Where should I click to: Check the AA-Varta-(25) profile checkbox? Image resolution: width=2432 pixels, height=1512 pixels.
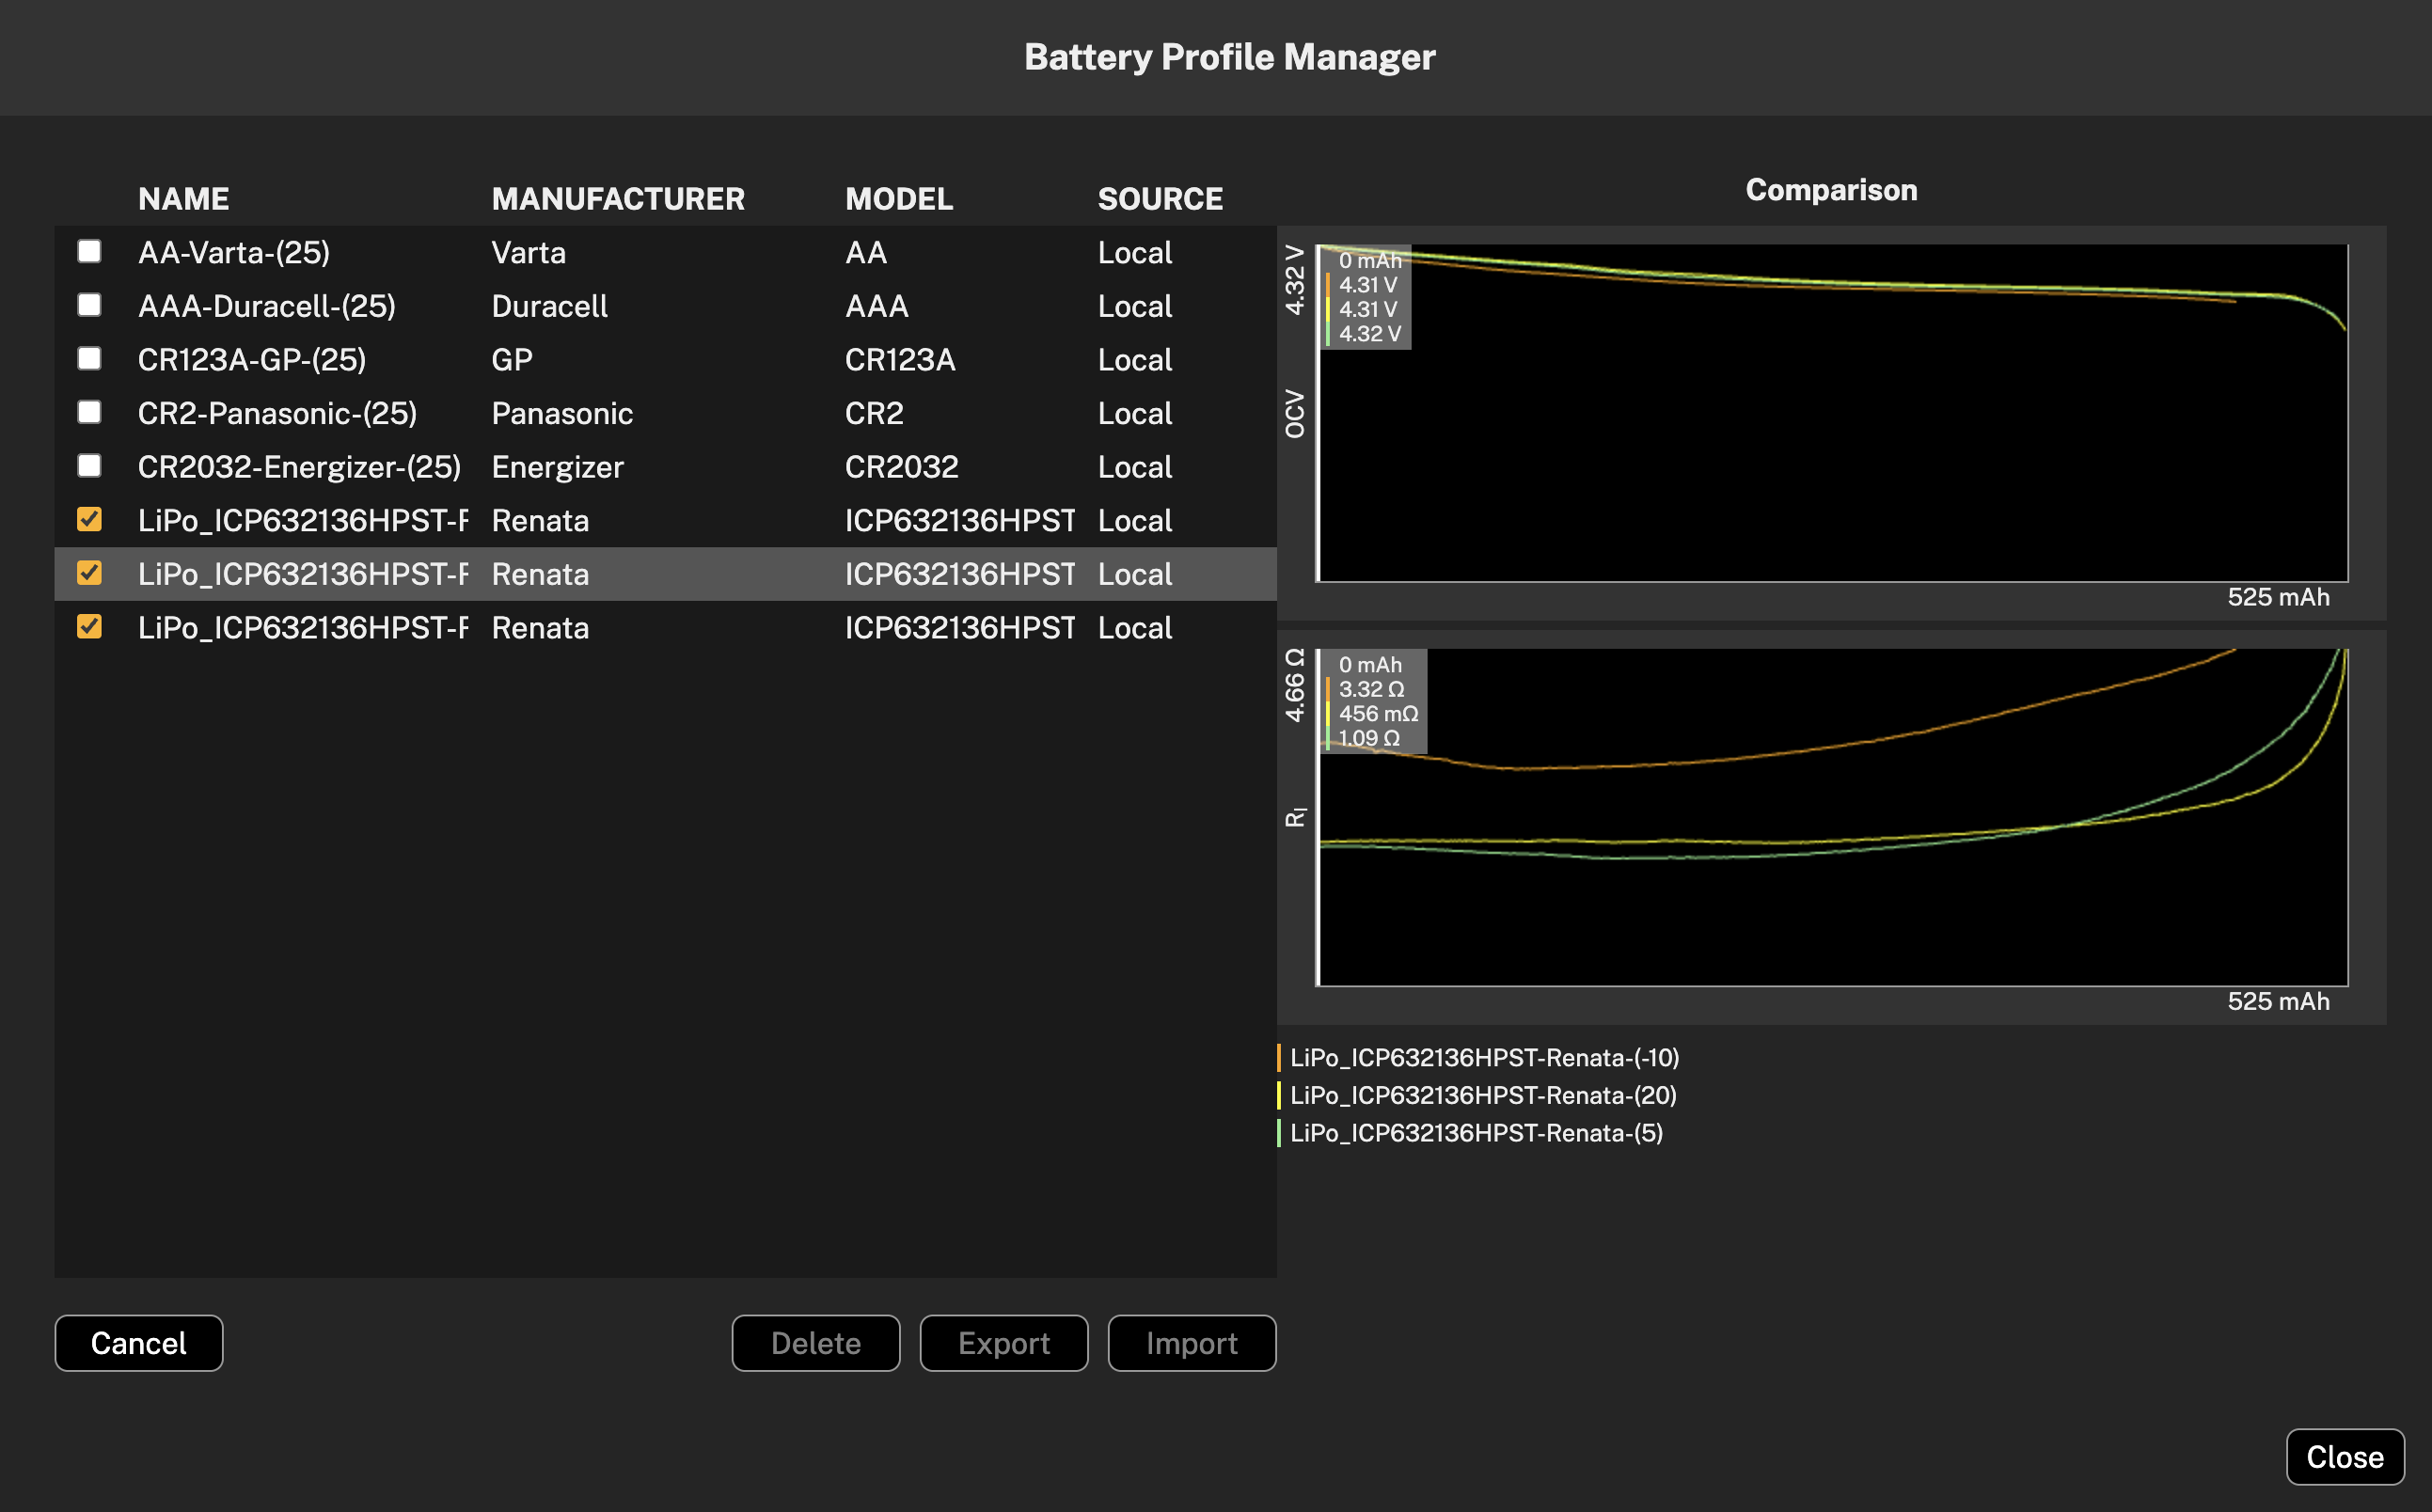89,252
